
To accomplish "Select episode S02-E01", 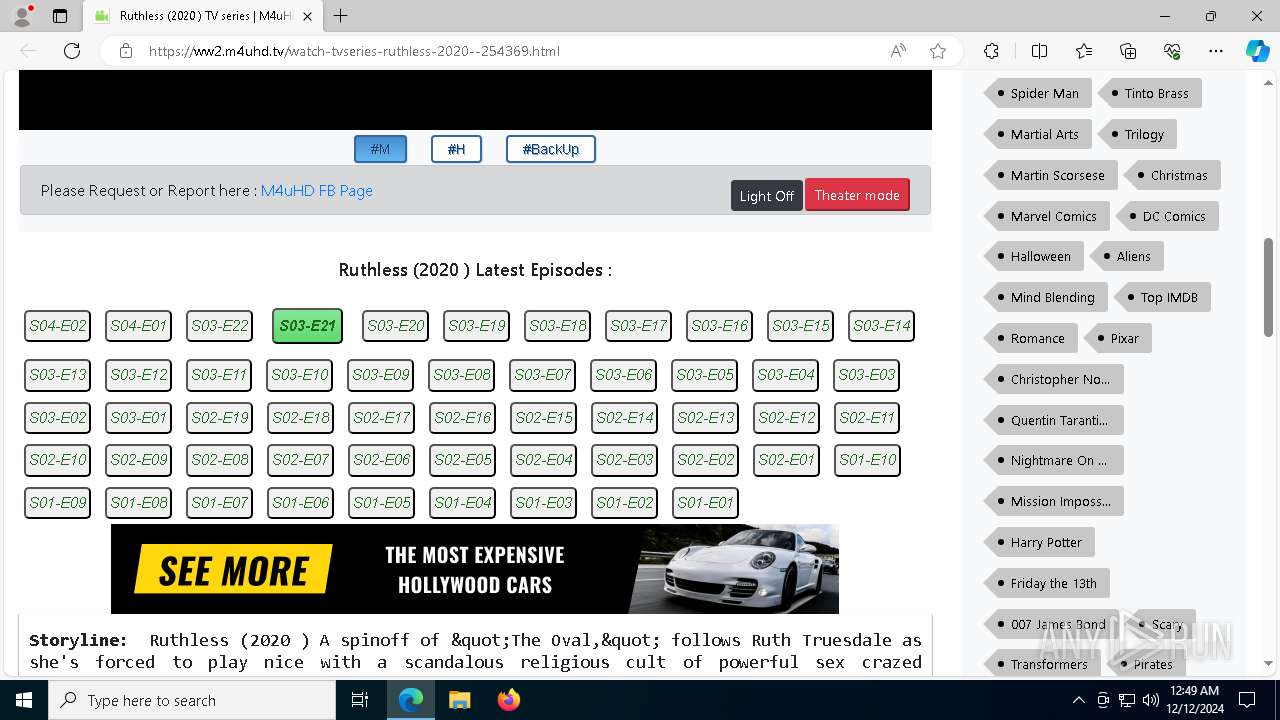I will (x=785, y=460).
